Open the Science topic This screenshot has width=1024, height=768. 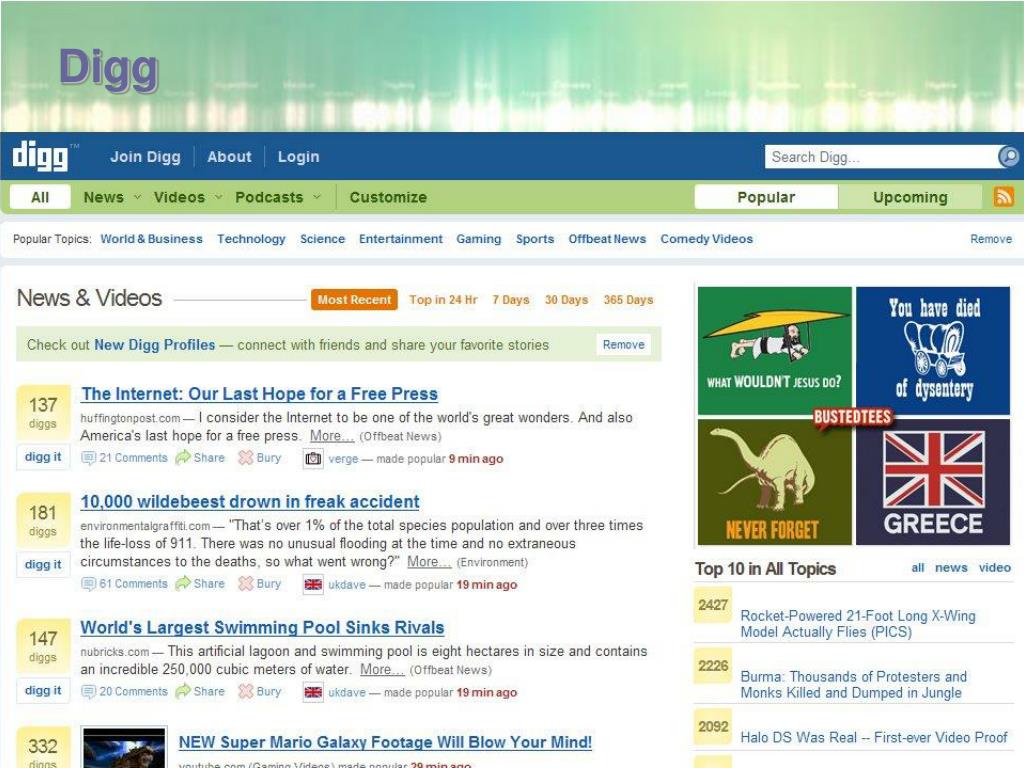[322, 239]
